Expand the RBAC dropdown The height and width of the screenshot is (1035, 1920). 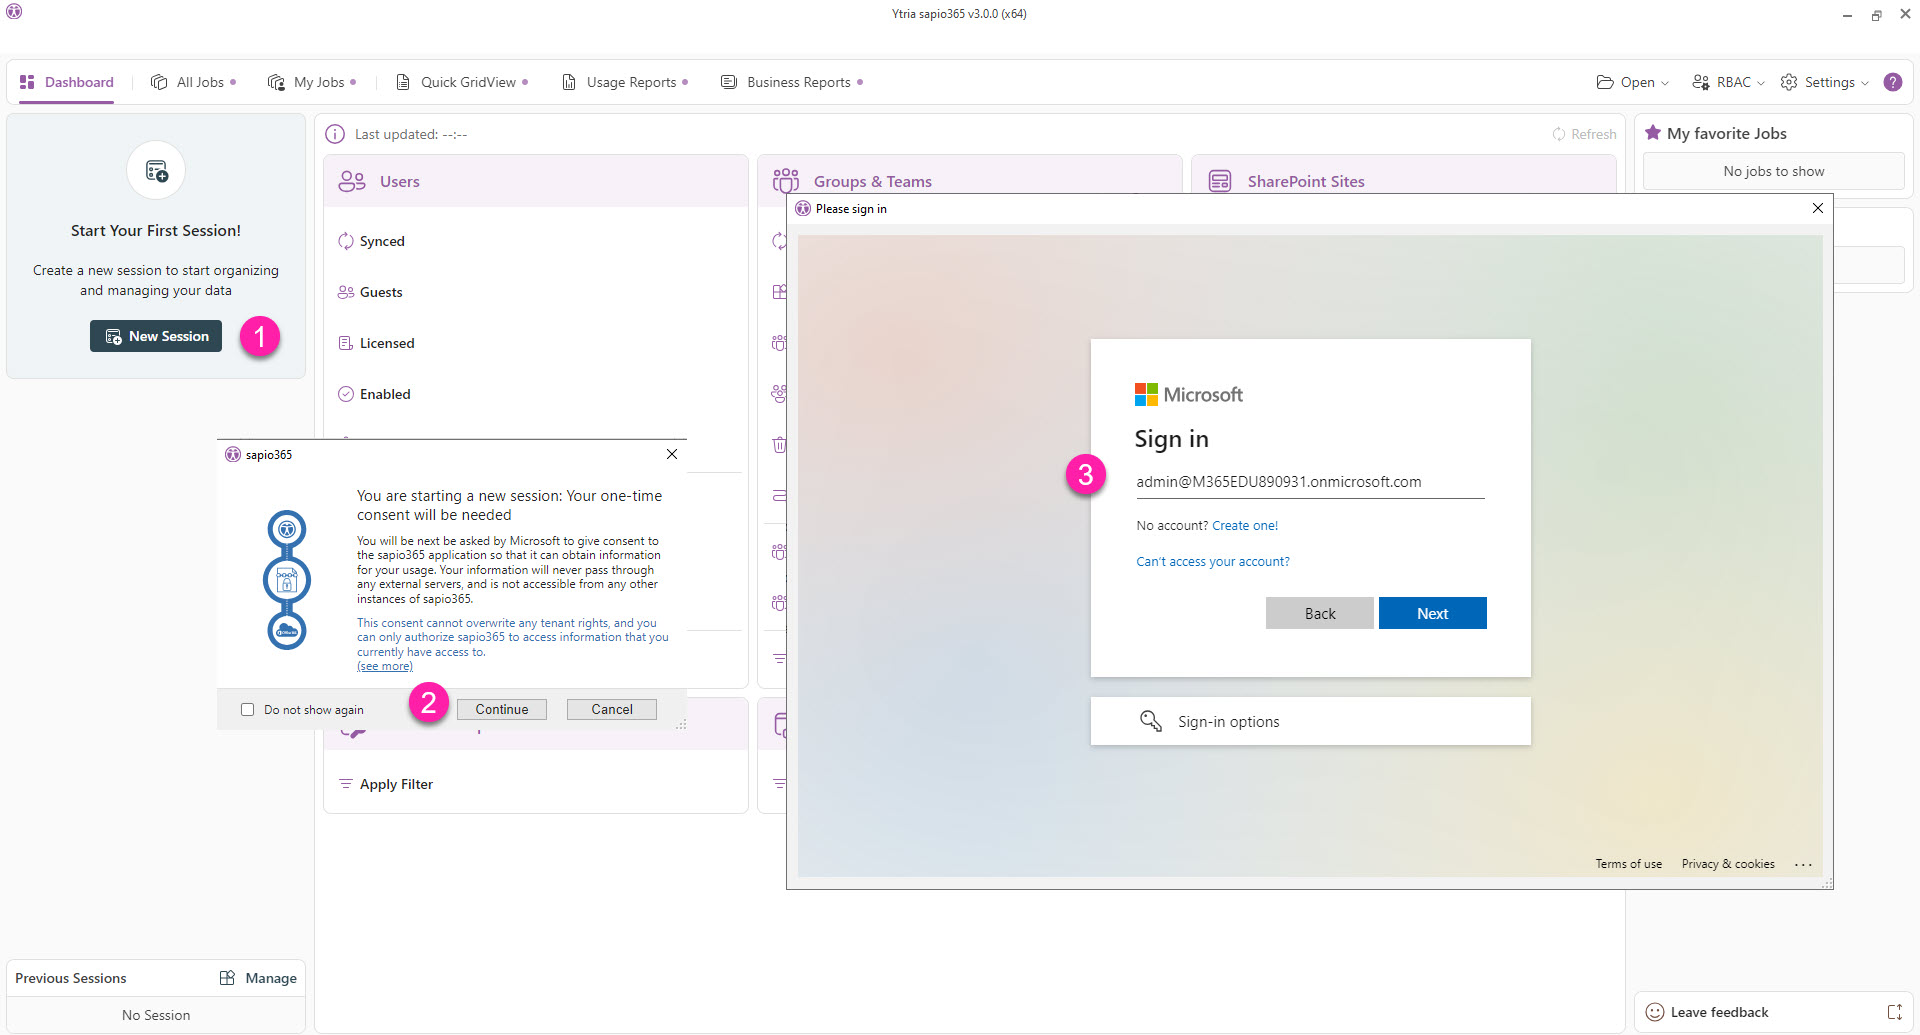click(x=1728, y=82)
